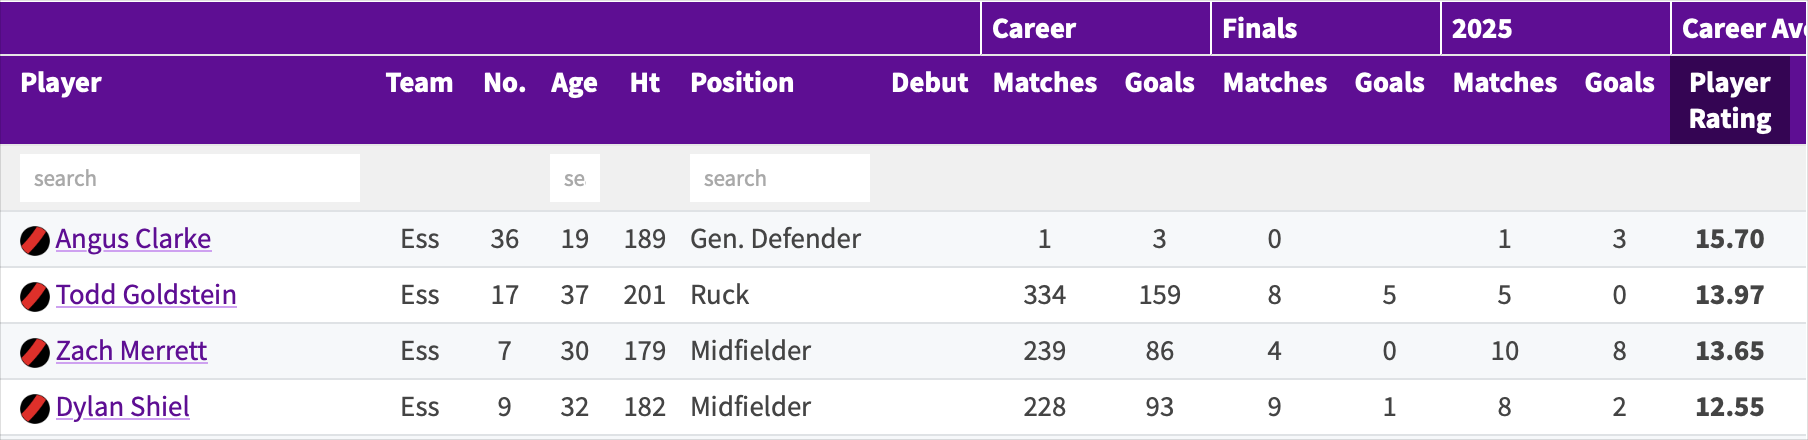The image size is (1808, 440).
Task: Sort table by Player Rating column
Action: tap(1730, 100)
